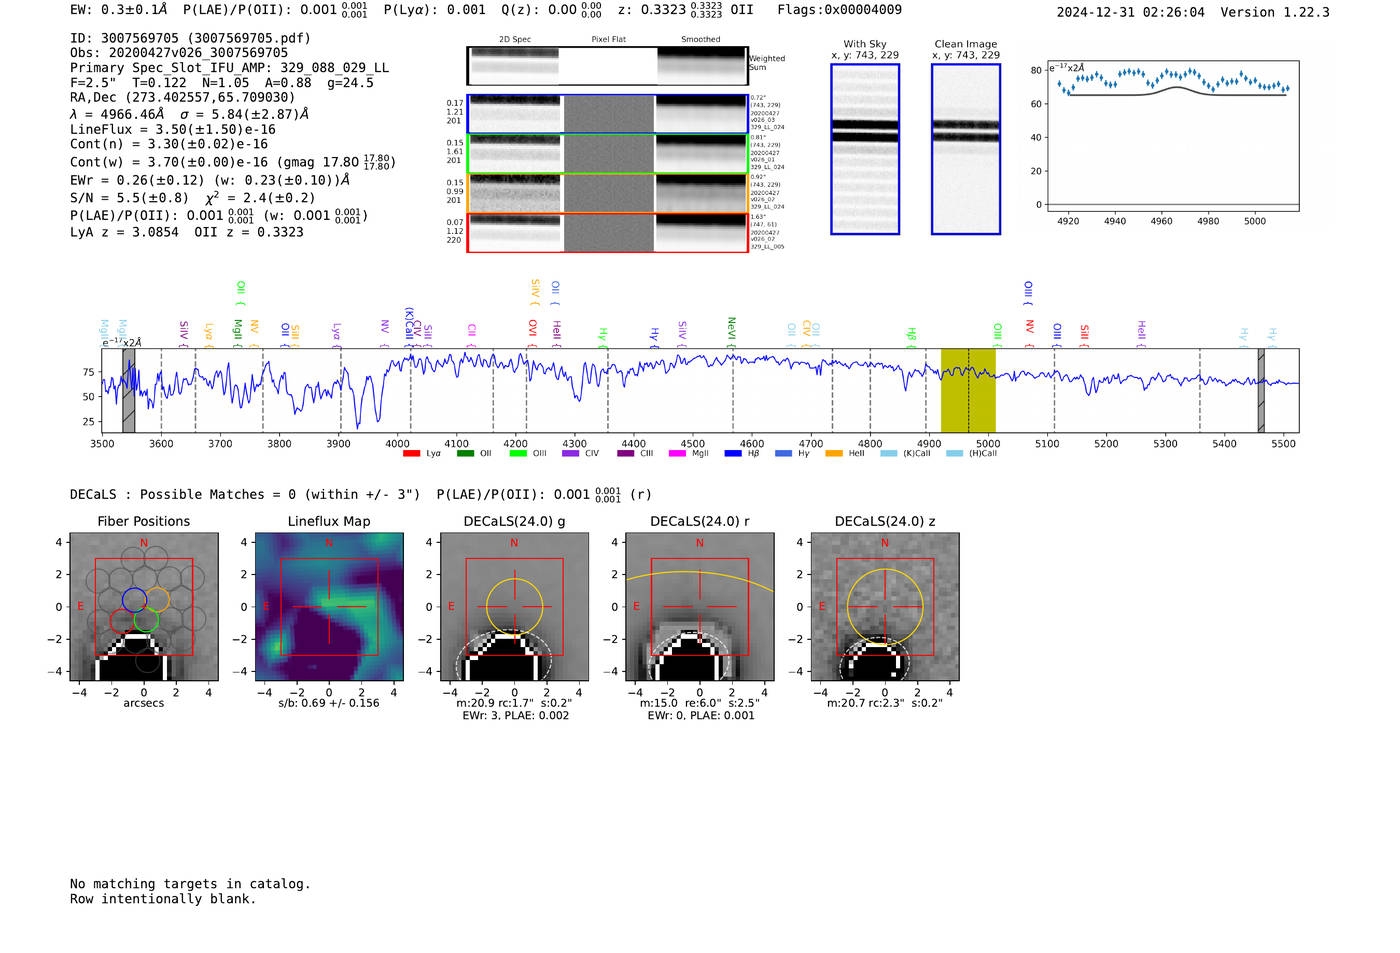Screen dimensions: 1400x953
Task: Click the blue Hβ legend swatch
Action: pos(733,454)
